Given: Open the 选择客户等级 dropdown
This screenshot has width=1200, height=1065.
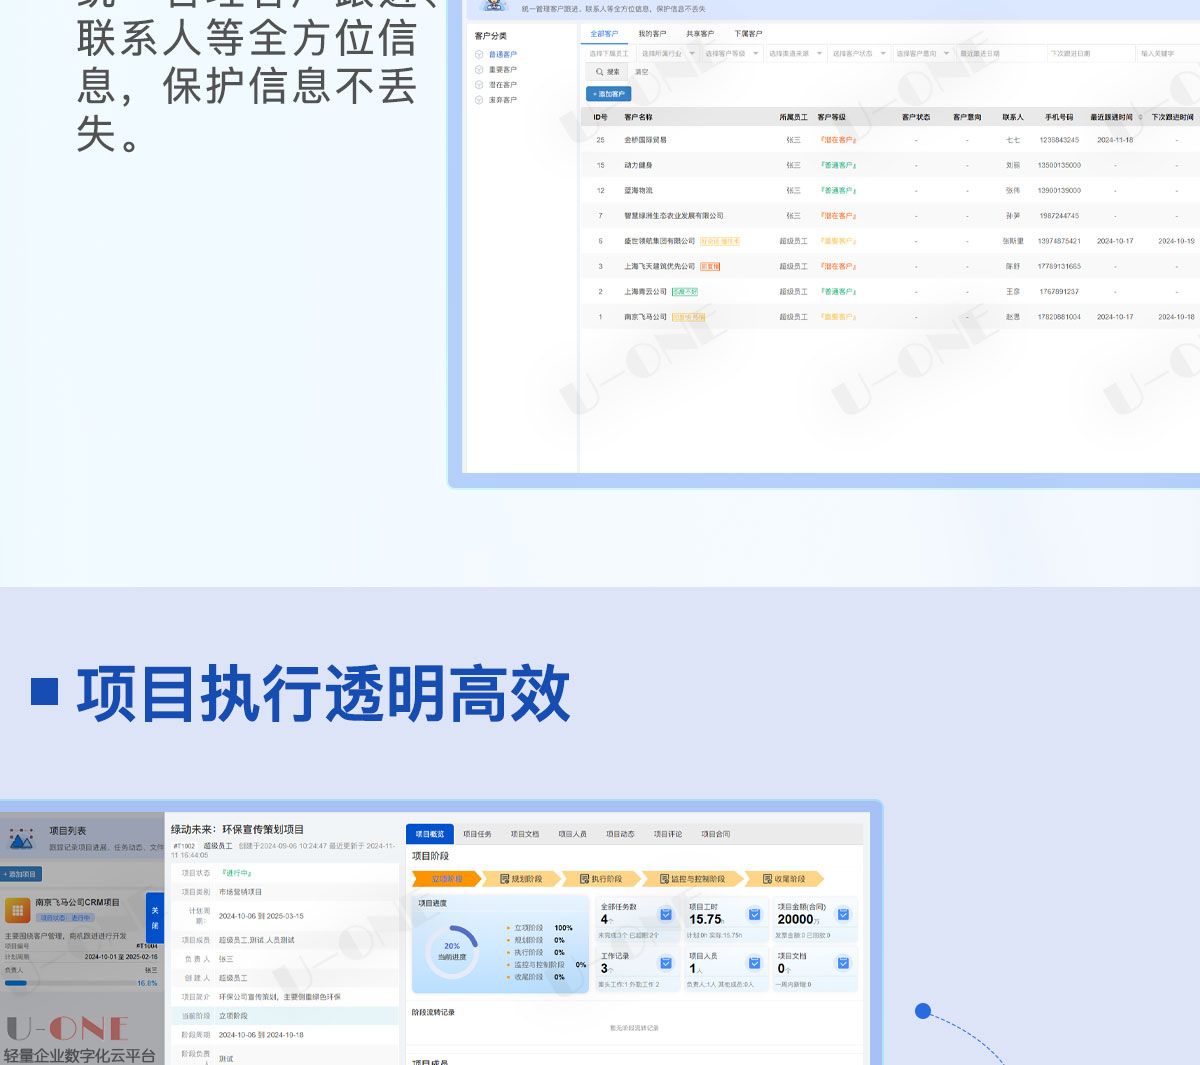Looking at the screenshot, I should [730, 54].
